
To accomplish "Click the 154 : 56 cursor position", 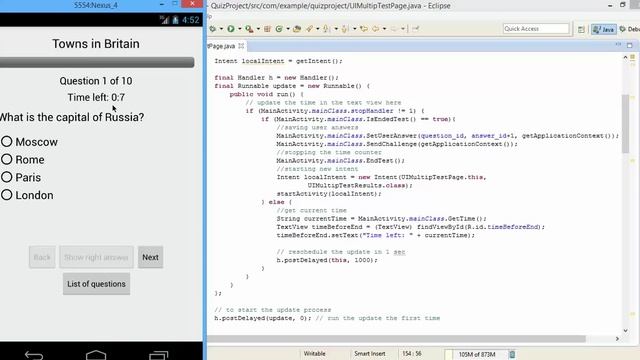I will coord(412,354).
